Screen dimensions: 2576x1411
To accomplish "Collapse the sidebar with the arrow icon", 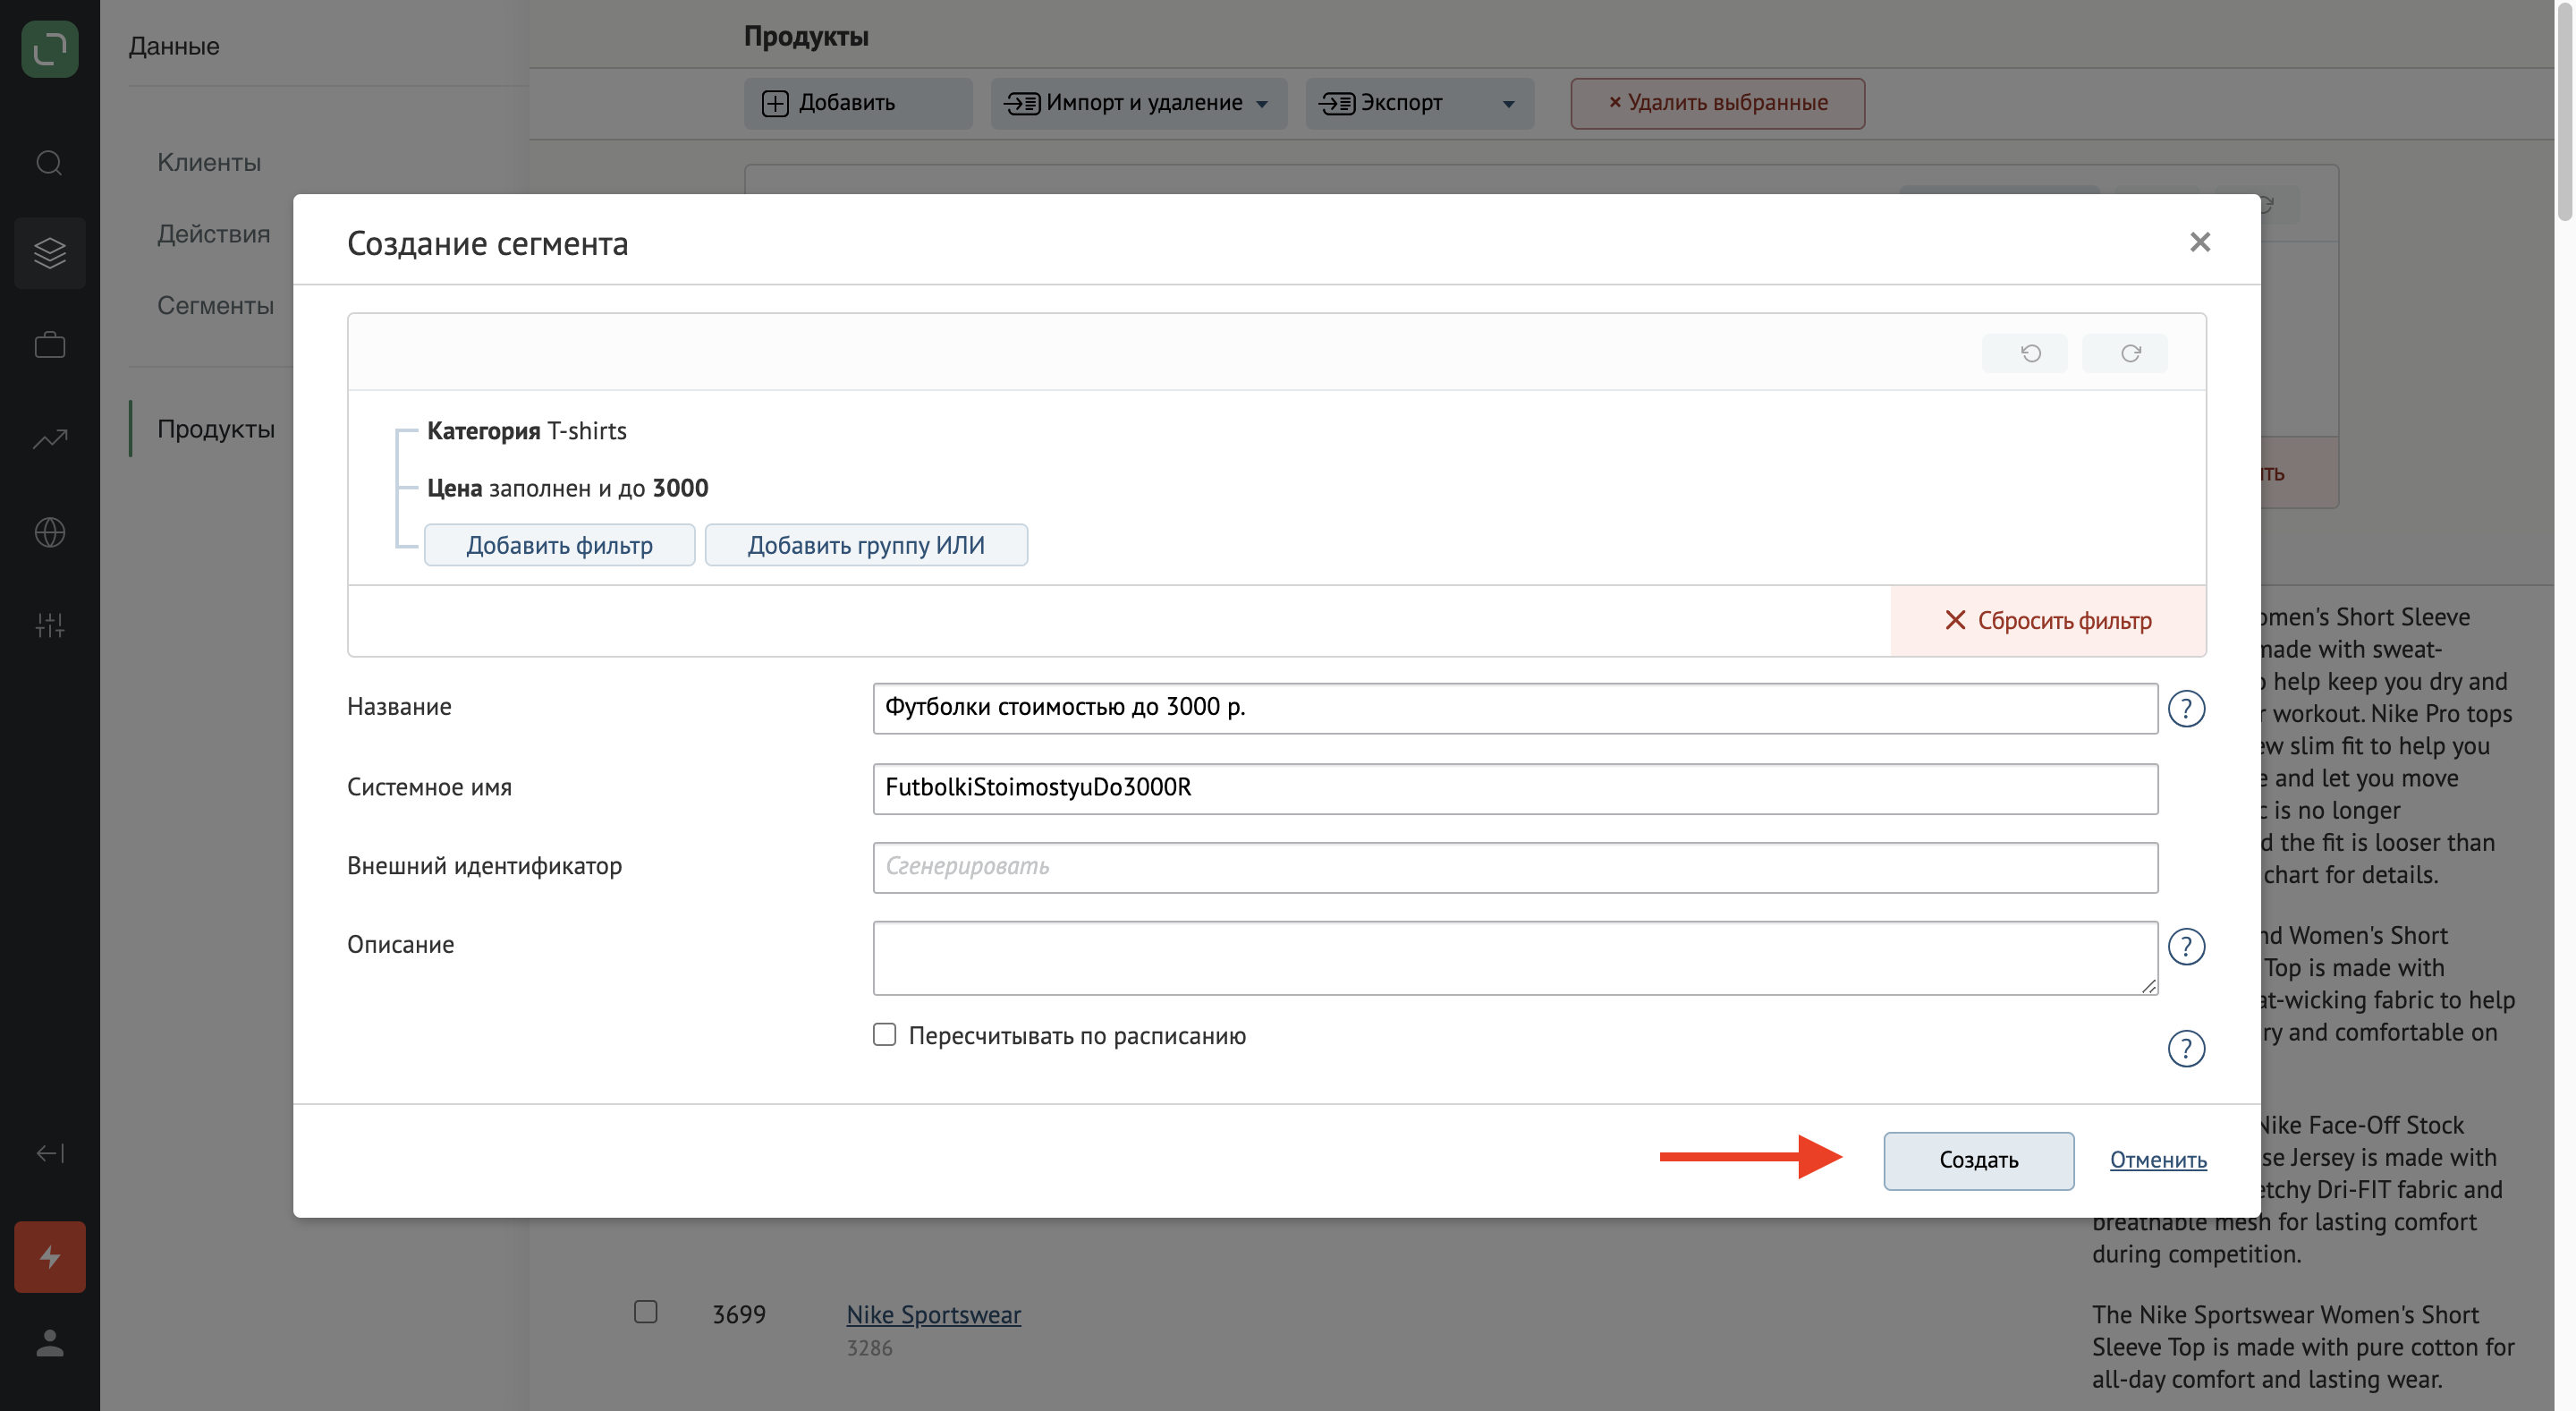I will click(x=49, y=1153).
